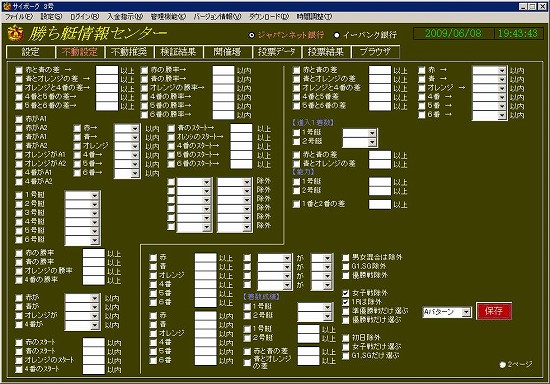Open the Aパターン dropdown
550x384 pixels.
click(447, 312)
